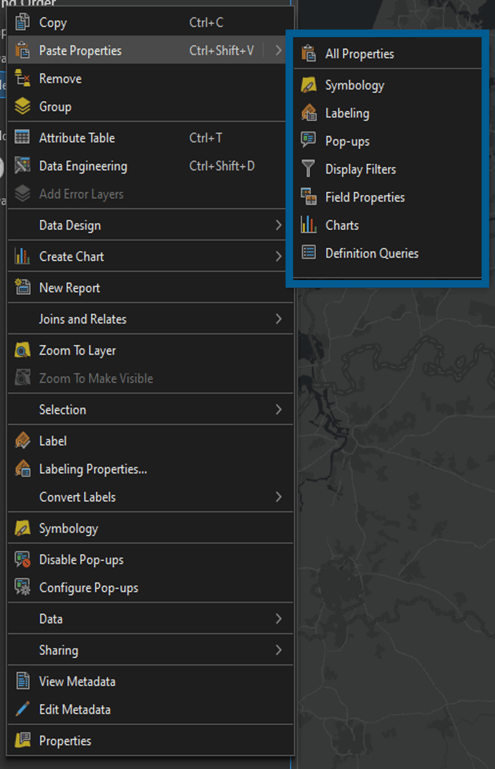Expand the Create Chart submenu arrow
The width and height of the screenshot is (495, 769).
(278, 256)
